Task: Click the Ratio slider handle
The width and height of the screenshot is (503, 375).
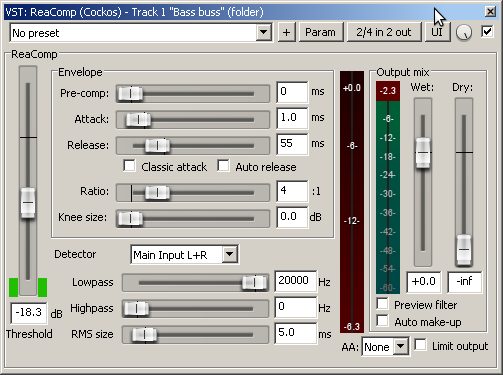Action: [157, 192]
